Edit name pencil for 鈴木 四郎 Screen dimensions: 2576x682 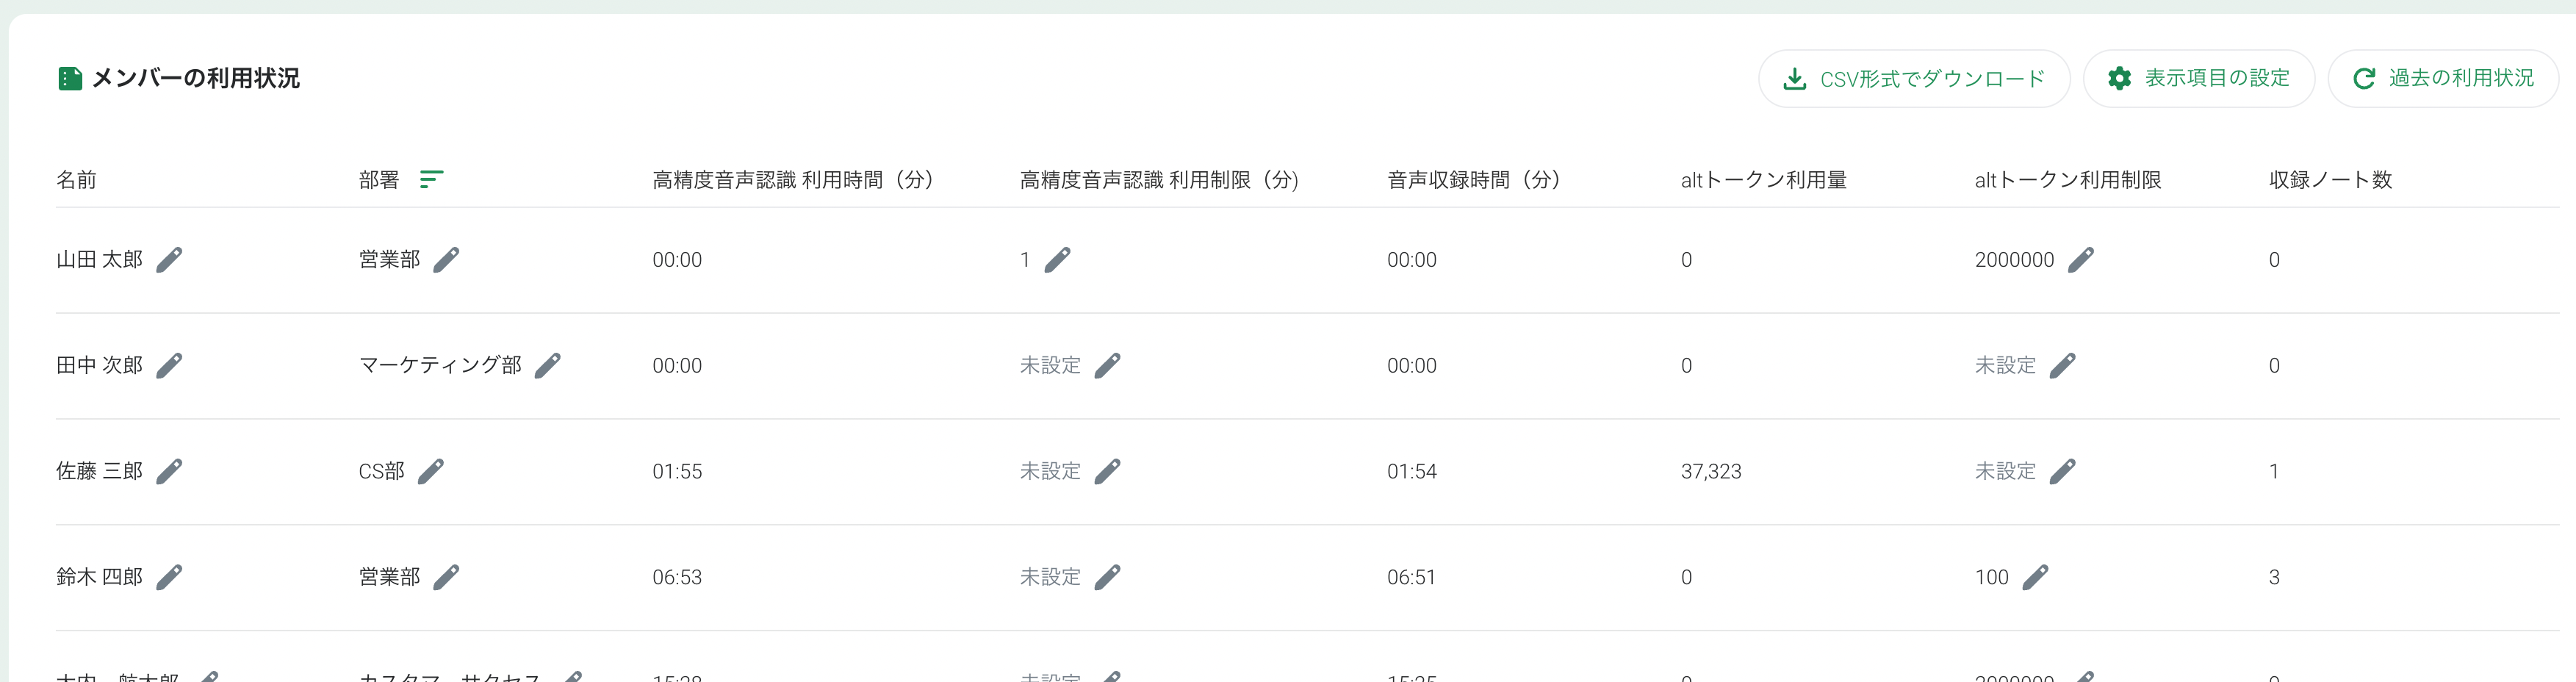(170, 577)
